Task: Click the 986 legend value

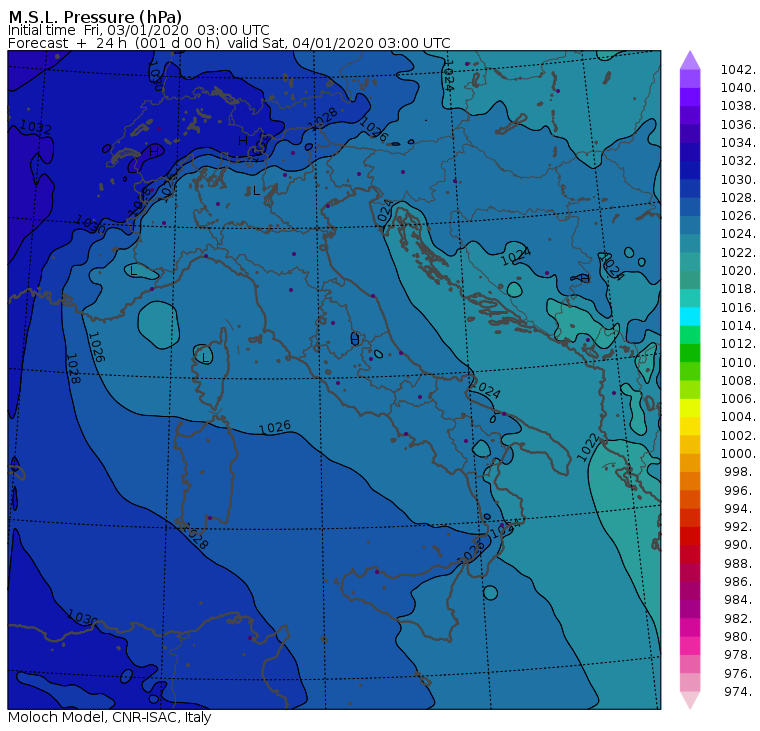Action: coord(740,582)
